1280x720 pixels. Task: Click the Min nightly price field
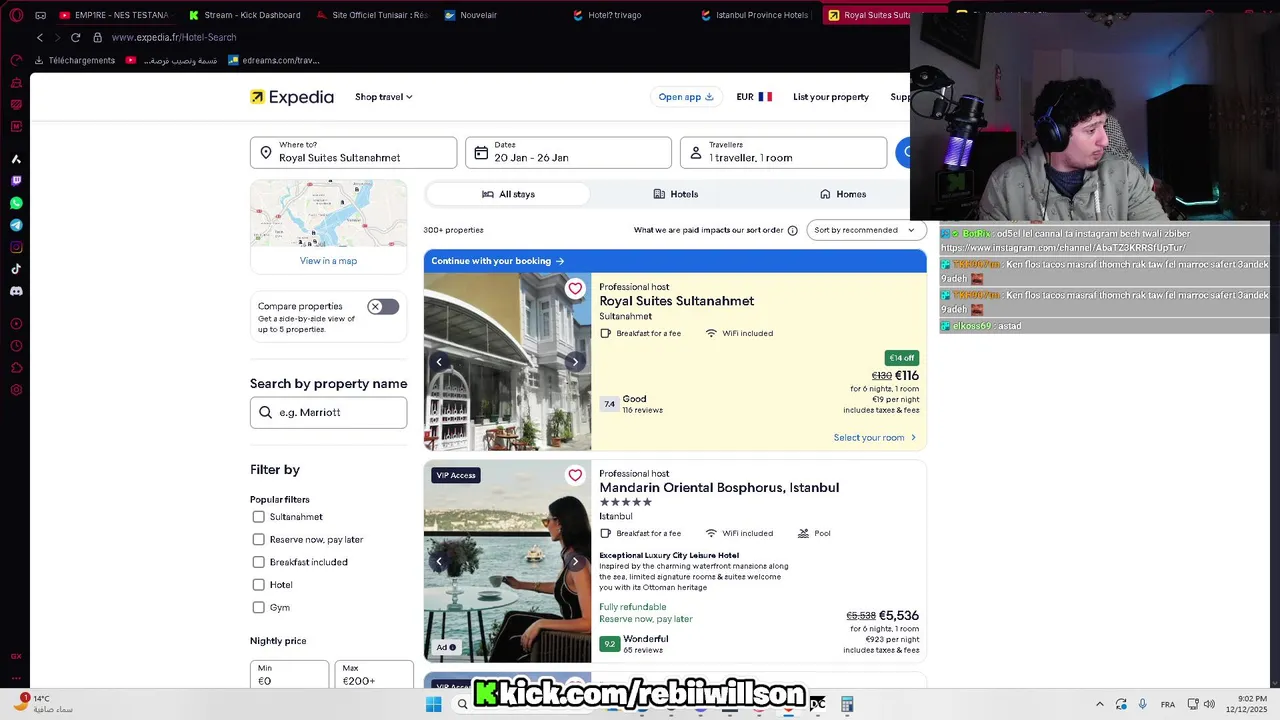[x=289, y=674]
